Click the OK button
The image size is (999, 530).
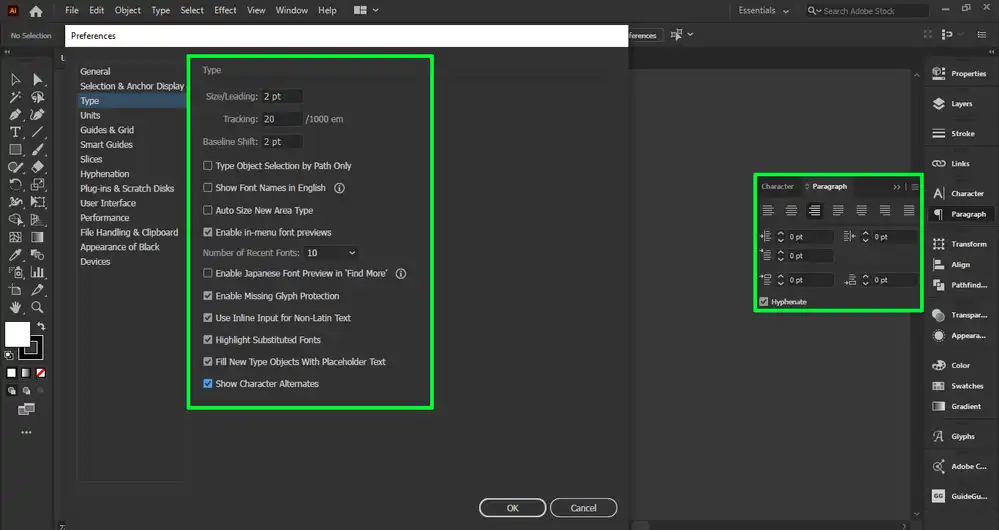(512, 508)
